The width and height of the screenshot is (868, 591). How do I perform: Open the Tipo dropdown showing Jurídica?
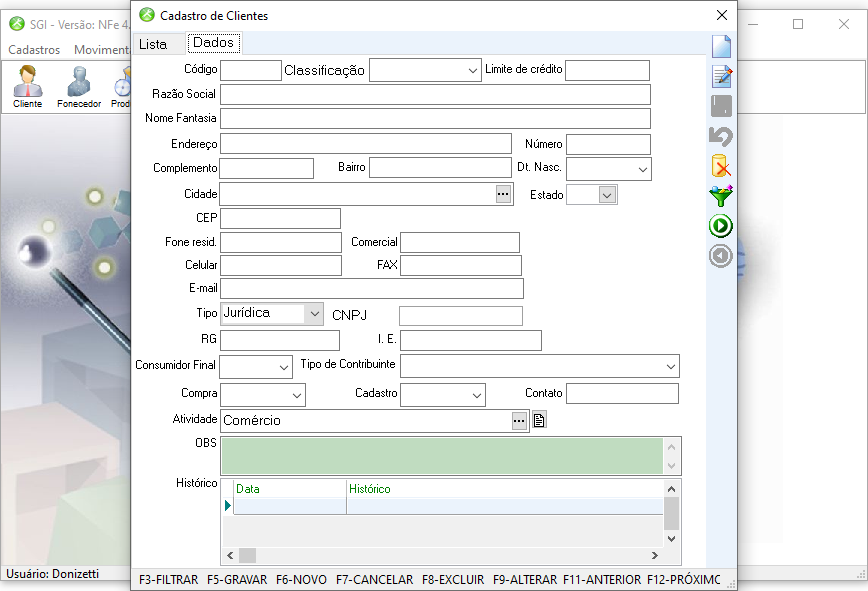click(314, 314)
